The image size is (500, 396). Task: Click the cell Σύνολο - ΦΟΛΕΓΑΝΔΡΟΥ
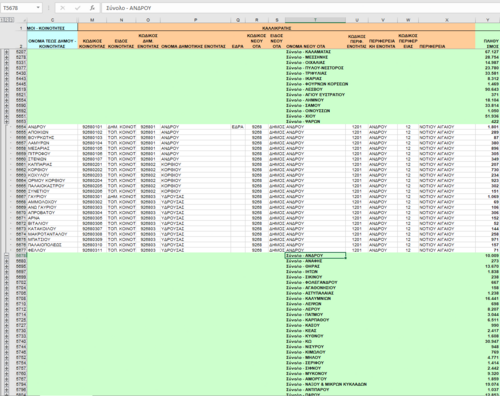(315, 282)
